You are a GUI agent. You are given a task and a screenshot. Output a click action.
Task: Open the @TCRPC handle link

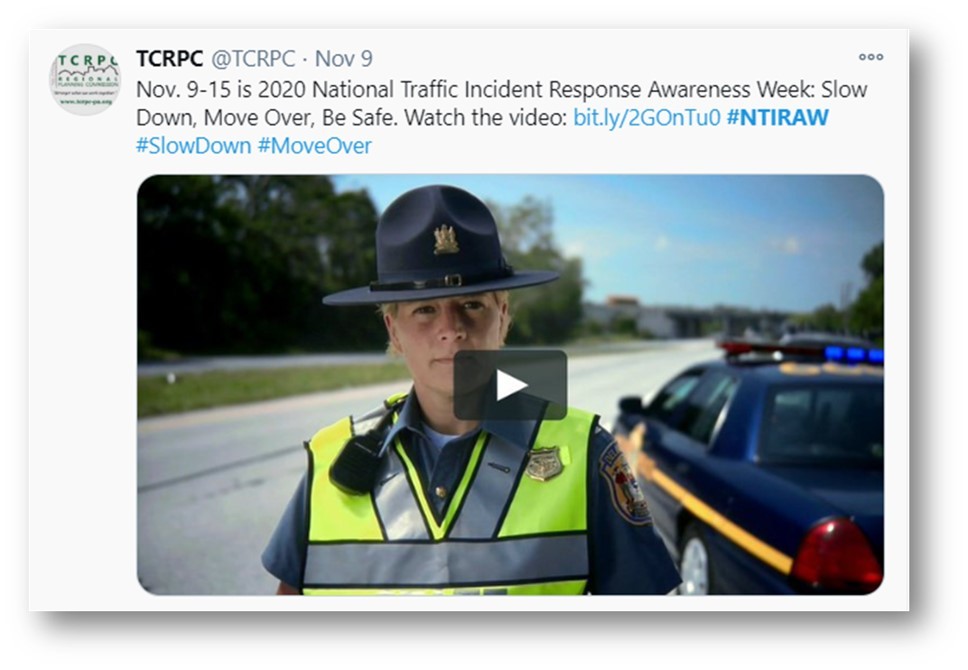[253, 59]
